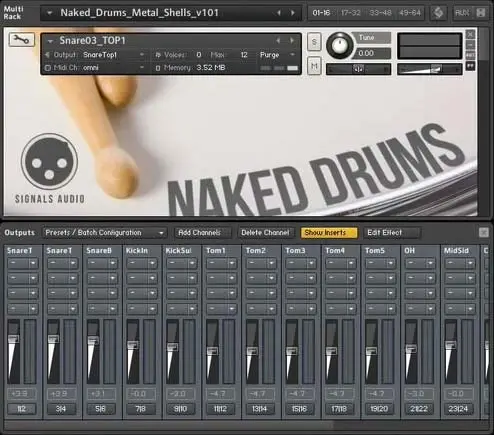Open the KSP script icon in the rack header
Screen dimensions: 494x435
pyautogui.click(x=438, y=13)
